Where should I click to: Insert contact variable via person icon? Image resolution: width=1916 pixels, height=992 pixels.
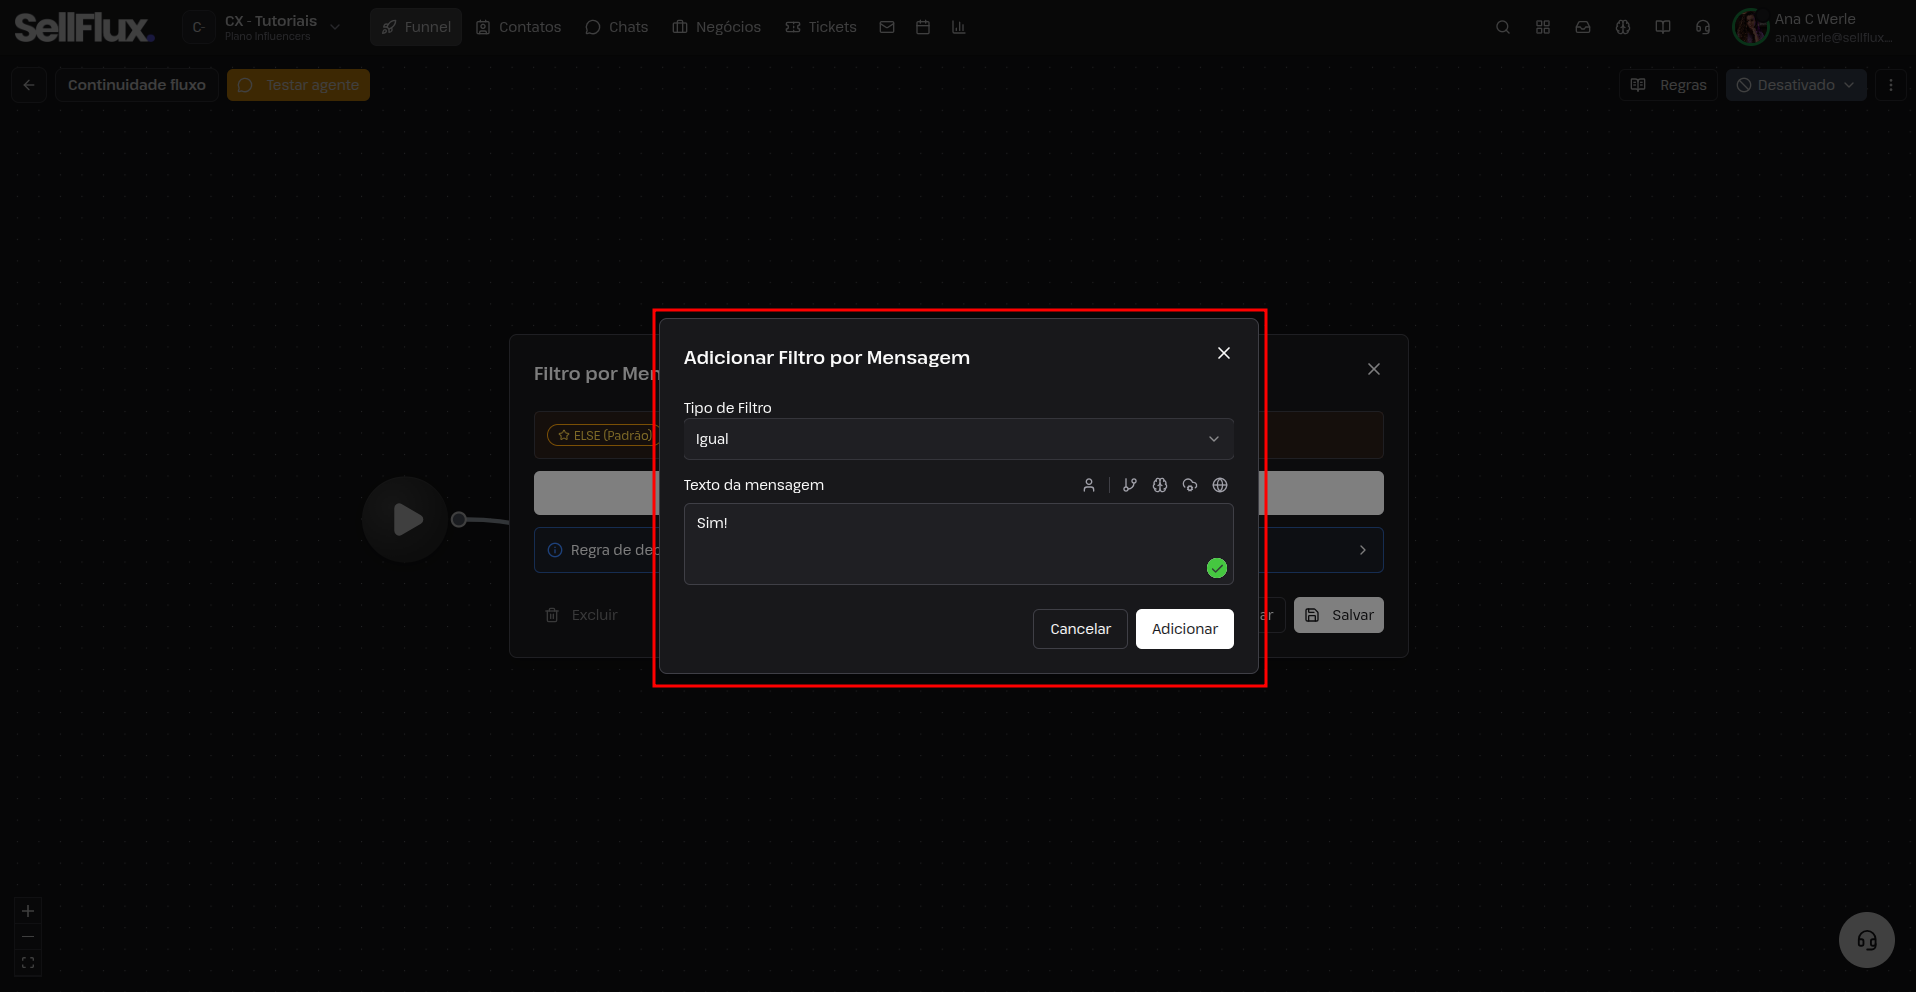click(1089, 485)
